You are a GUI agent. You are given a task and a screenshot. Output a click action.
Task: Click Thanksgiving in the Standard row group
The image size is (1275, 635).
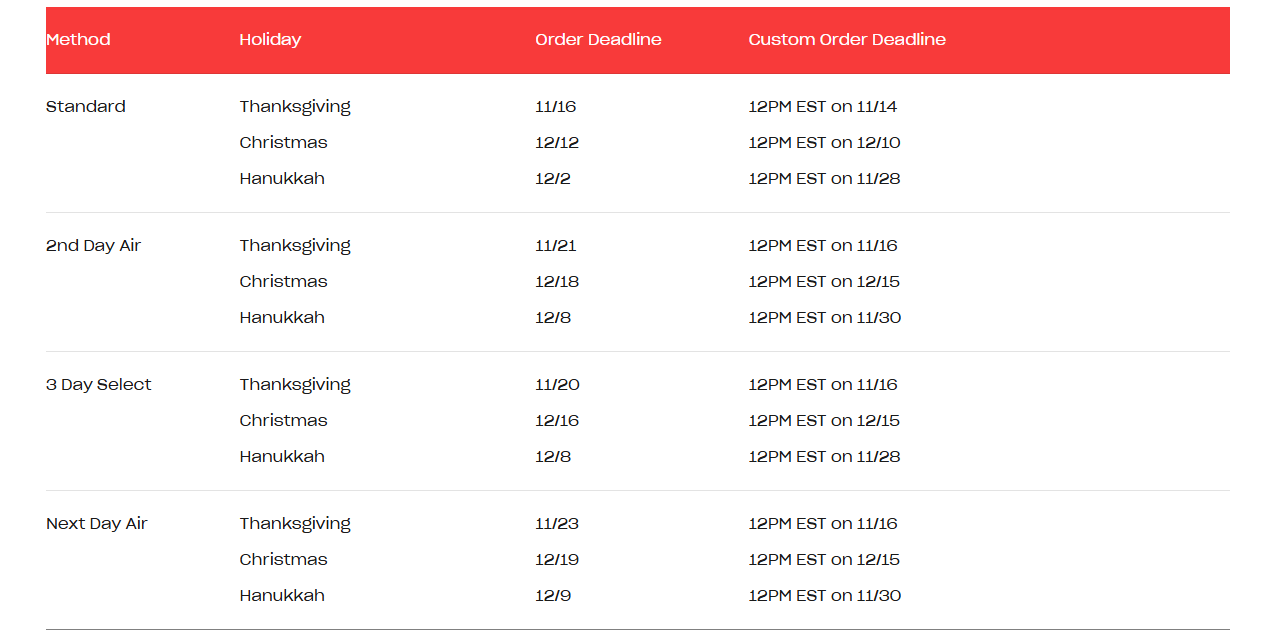click(295, 107)
